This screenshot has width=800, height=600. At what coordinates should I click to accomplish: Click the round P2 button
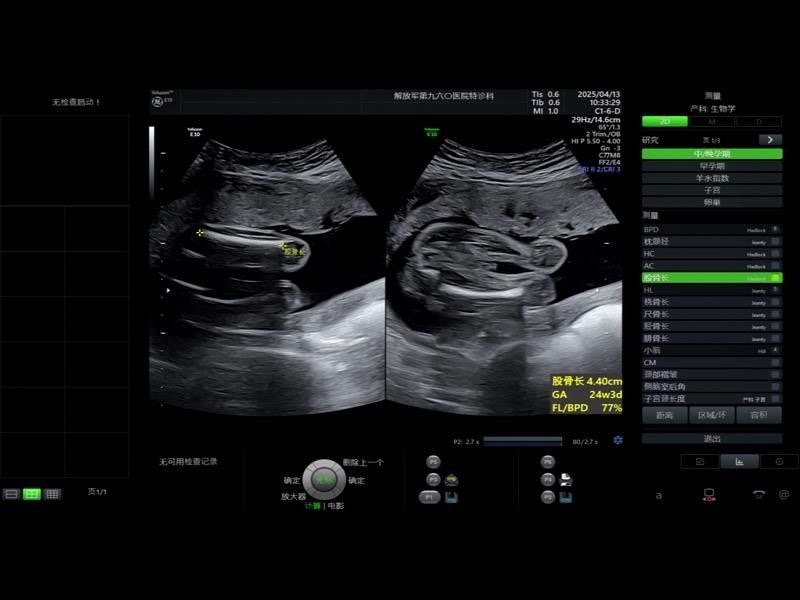click(547, 497)
